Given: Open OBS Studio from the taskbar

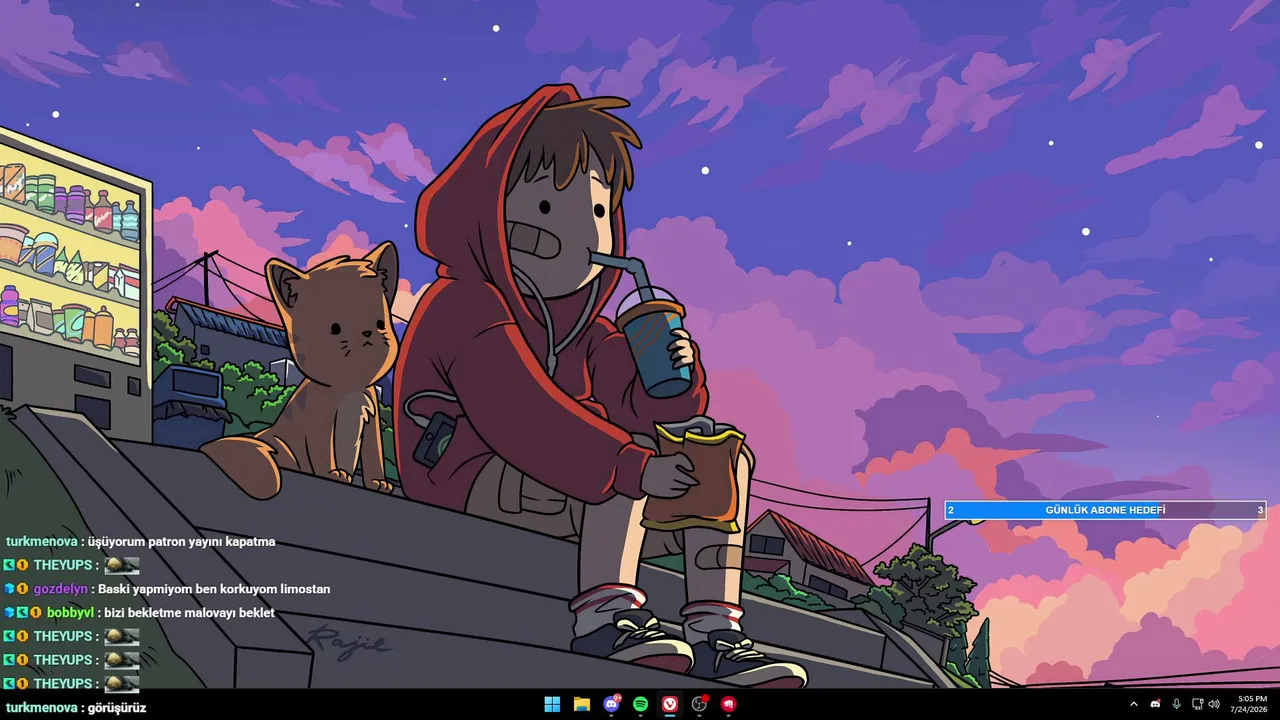Looking at the screenshot, I should 700,704.
